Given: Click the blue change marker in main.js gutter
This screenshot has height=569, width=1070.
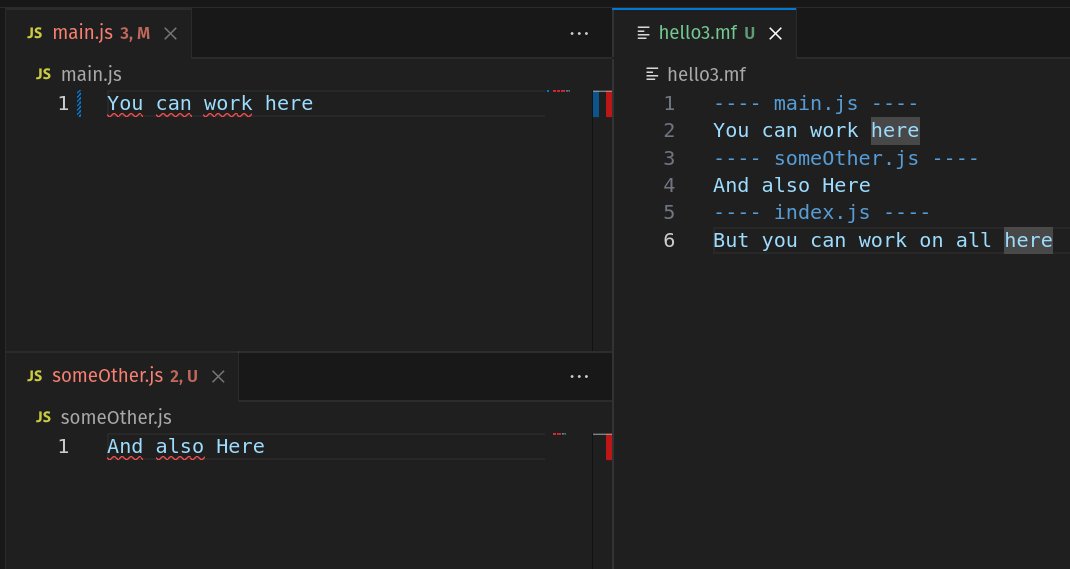Looking at the screenshot, I should (x=79, y=104).
